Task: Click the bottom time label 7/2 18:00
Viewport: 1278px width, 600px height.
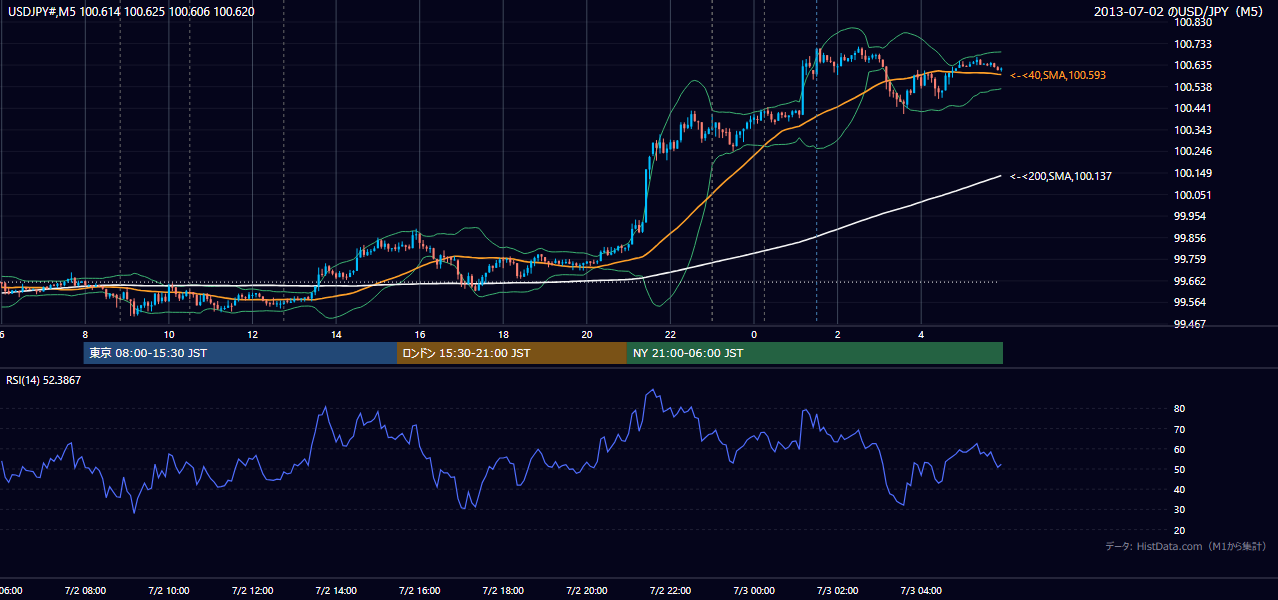Action: pyautogui.click(x=503, y=590)
